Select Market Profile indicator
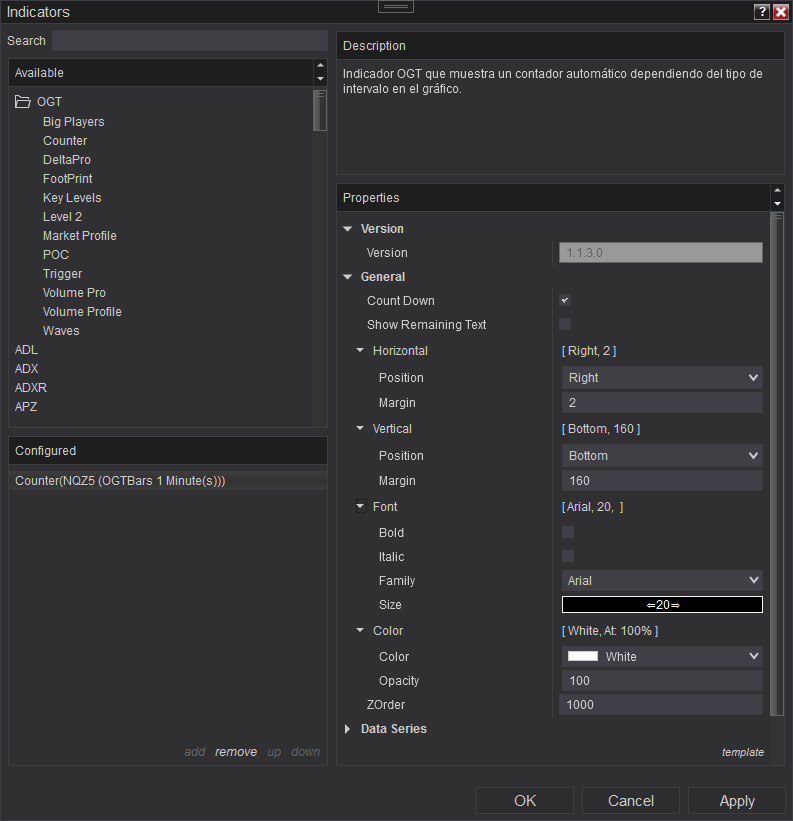The width and height of the screenshot is (793, 821). click(x=80, y=236)
